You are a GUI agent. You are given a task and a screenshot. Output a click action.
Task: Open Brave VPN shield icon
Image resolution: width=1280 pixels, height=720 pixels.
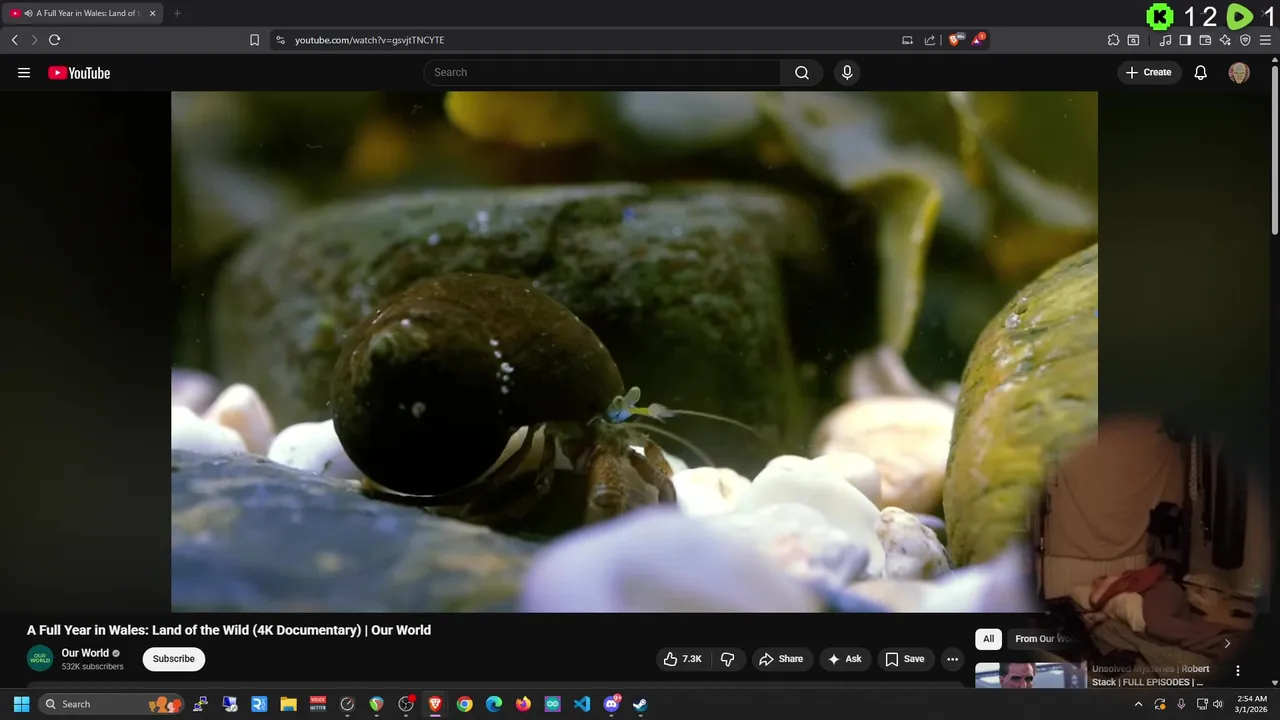[x=1245, y=40]
